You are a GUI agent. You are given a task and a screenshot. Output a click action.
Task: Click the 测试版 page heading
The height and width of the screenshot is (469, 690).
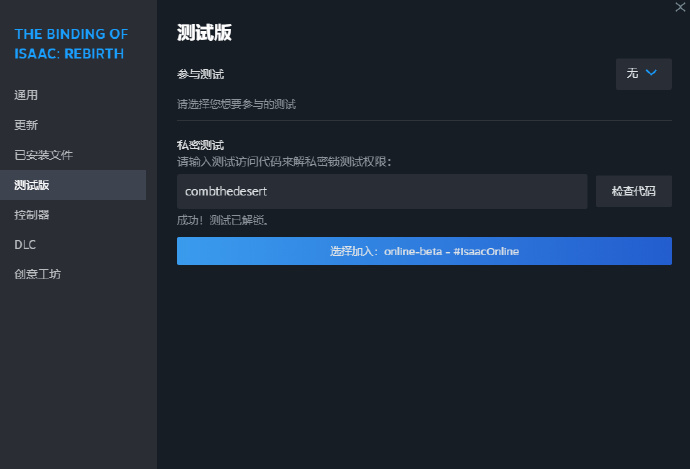point(204,33)
